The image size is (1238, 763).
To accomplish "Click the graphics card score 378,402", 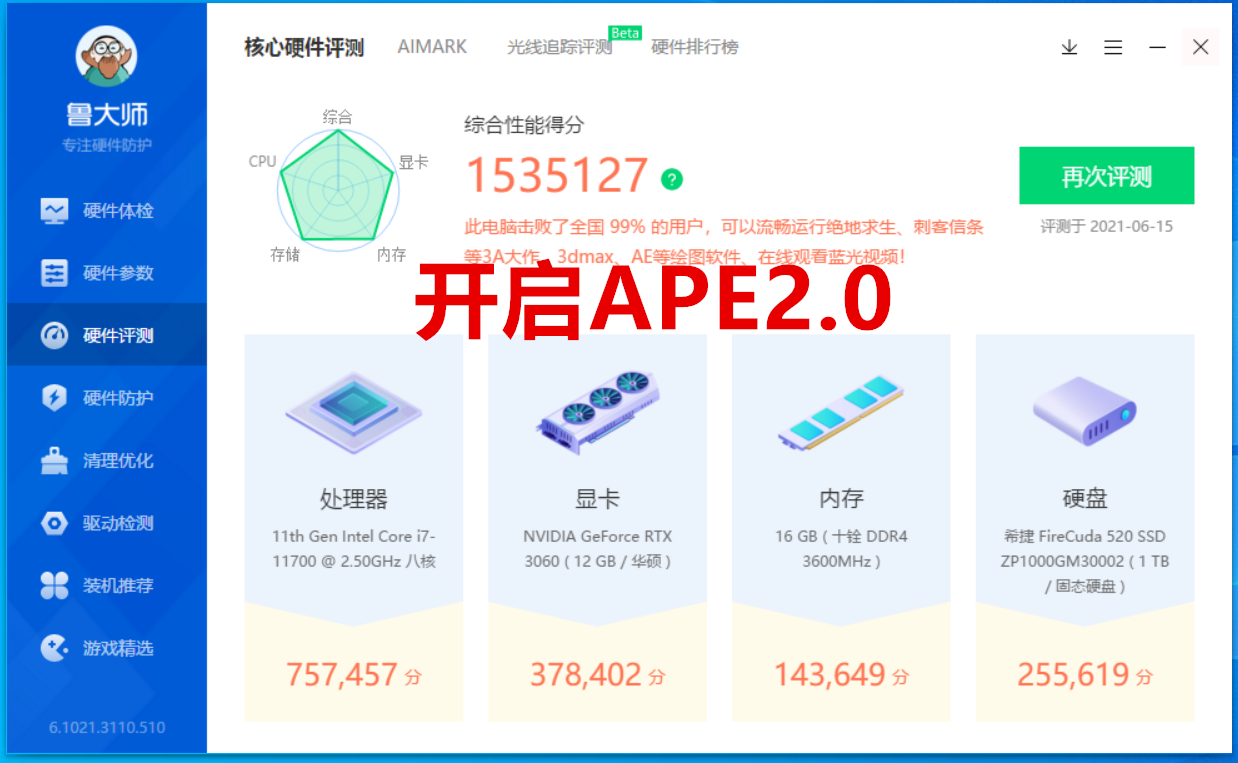I will [586, 675].
